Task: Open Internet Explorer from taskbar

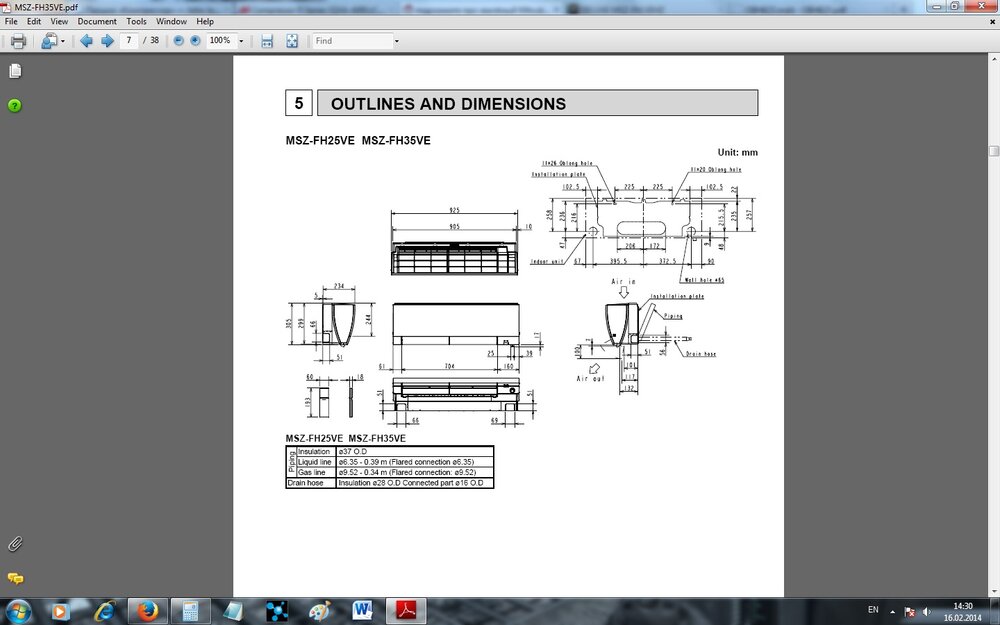Action: 104,612
